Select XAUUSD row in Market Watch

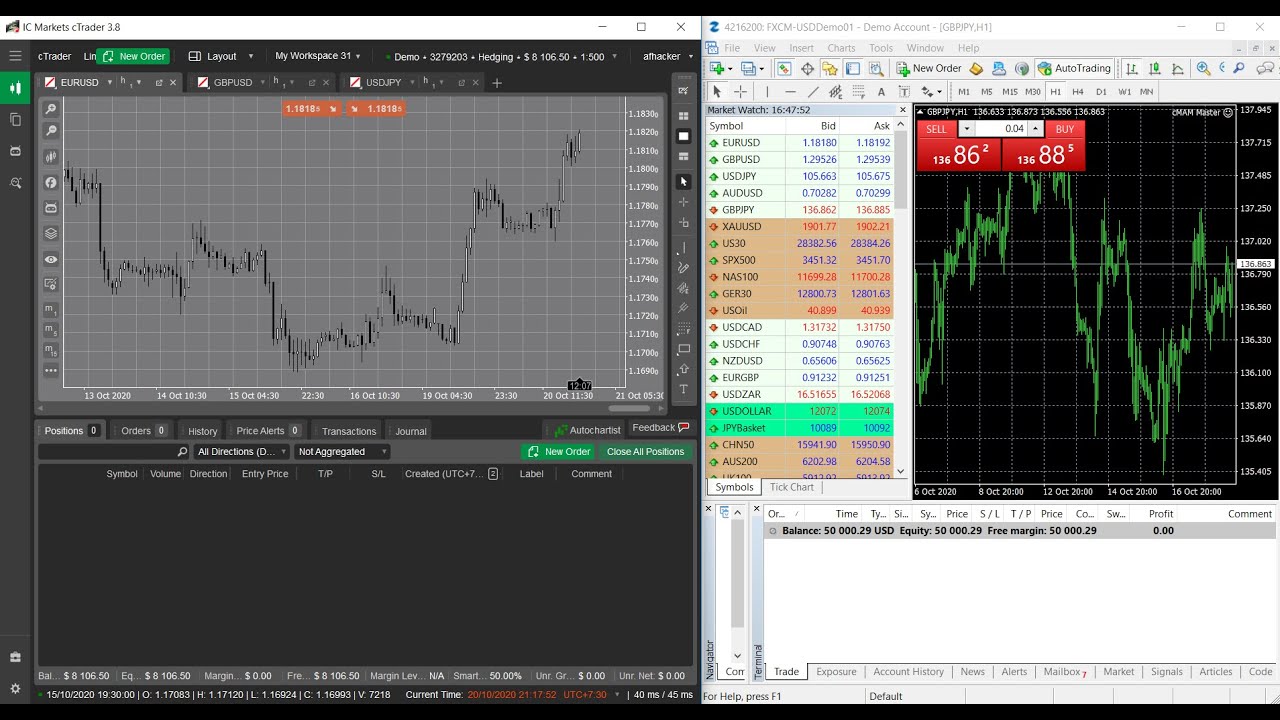tap(800, 227)
